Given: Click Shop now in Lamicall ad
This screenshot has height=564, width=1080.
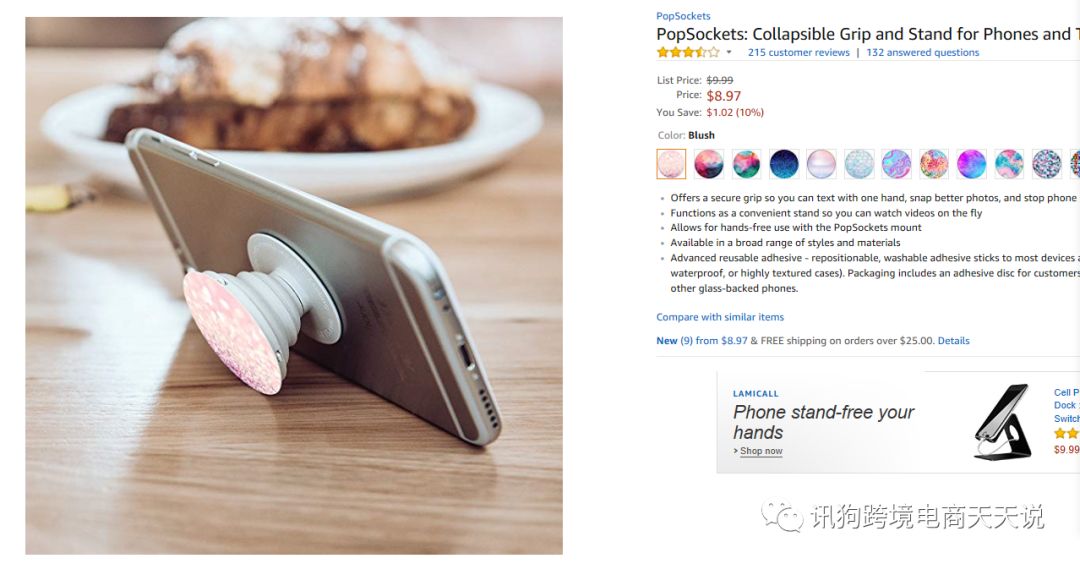Looking at the screenshot, I should pos(760,452).
